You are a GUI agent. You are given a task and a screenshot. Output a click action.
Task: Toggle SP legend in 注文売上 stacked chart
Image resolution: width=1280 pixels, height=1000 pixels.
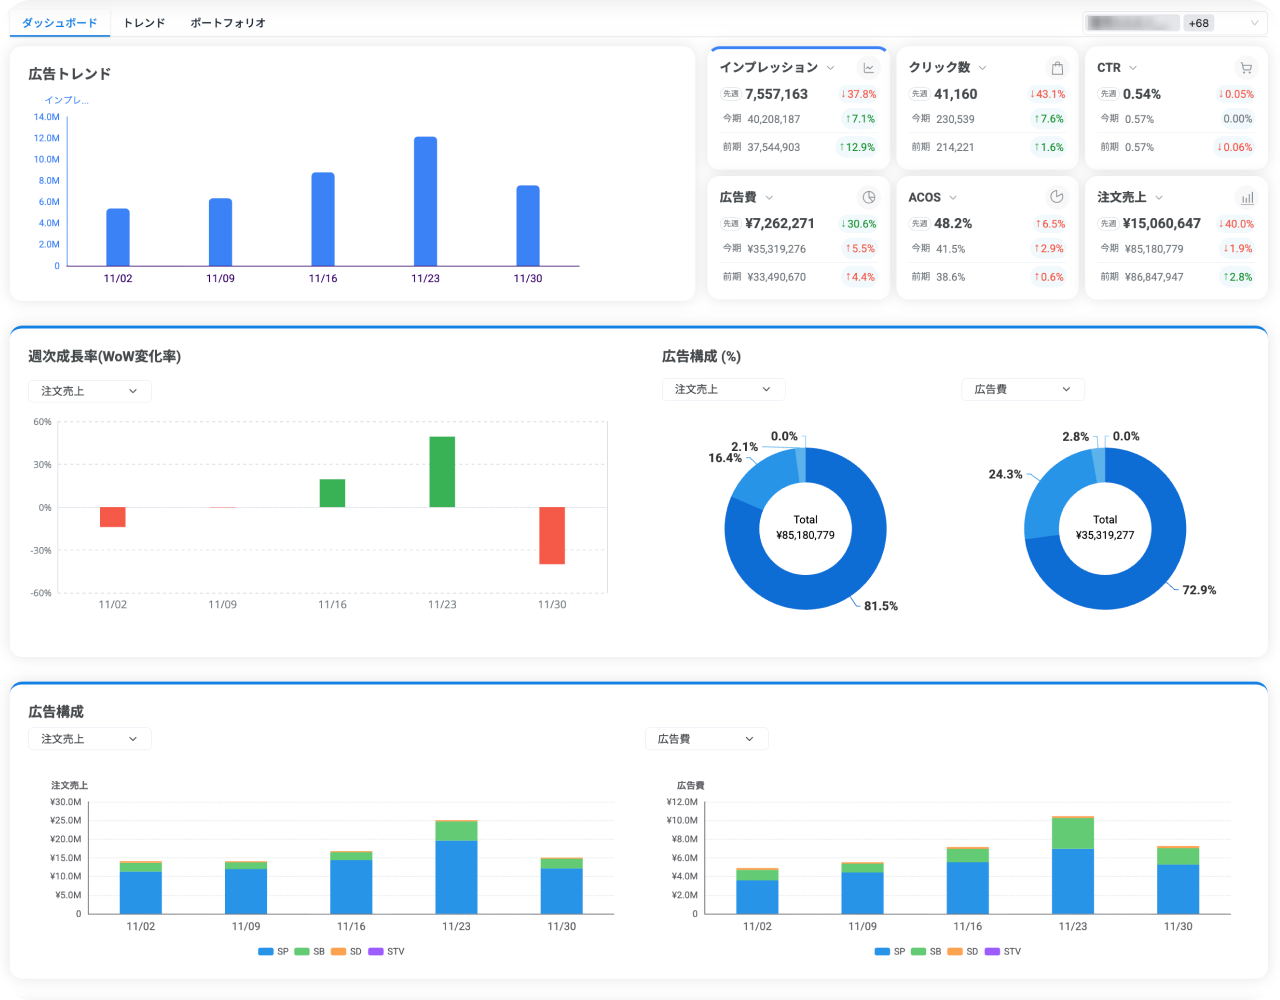tap(273, 952)
